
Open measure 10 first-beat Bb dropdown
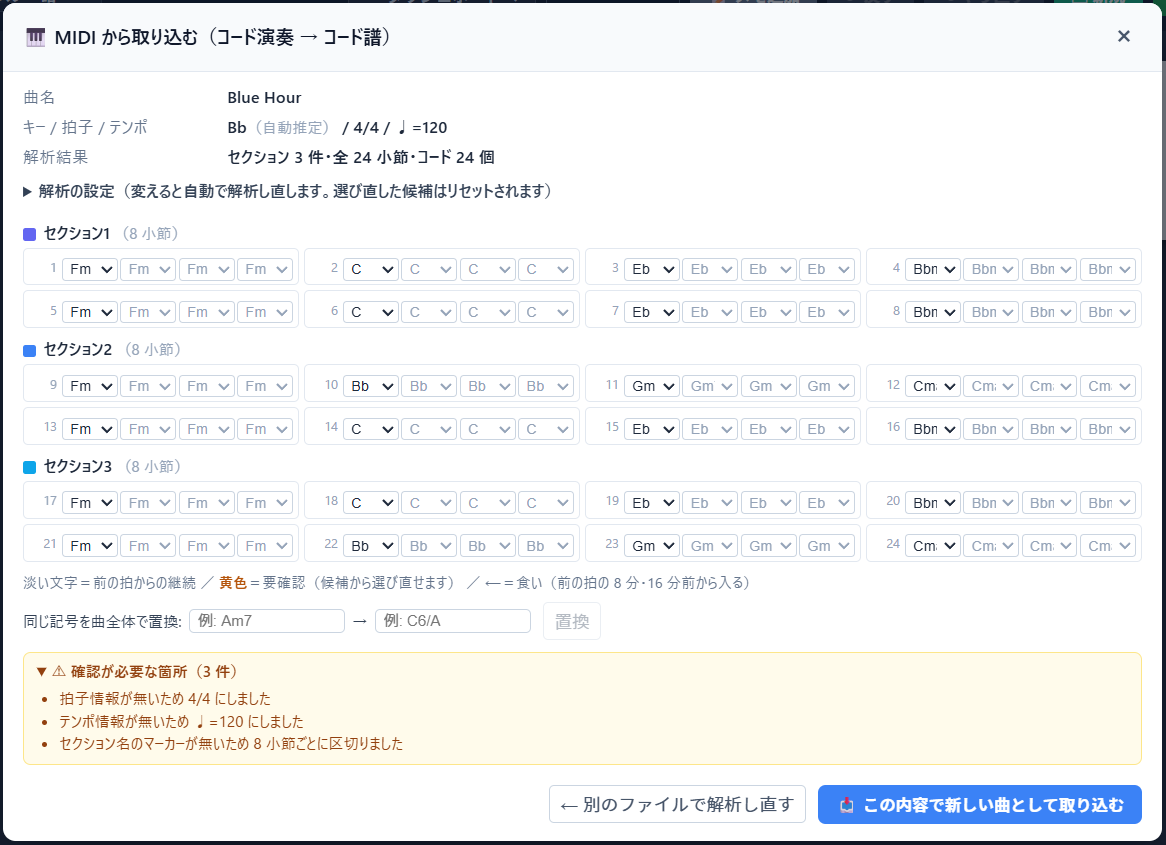pyautogui.click(x=370, y=386)
